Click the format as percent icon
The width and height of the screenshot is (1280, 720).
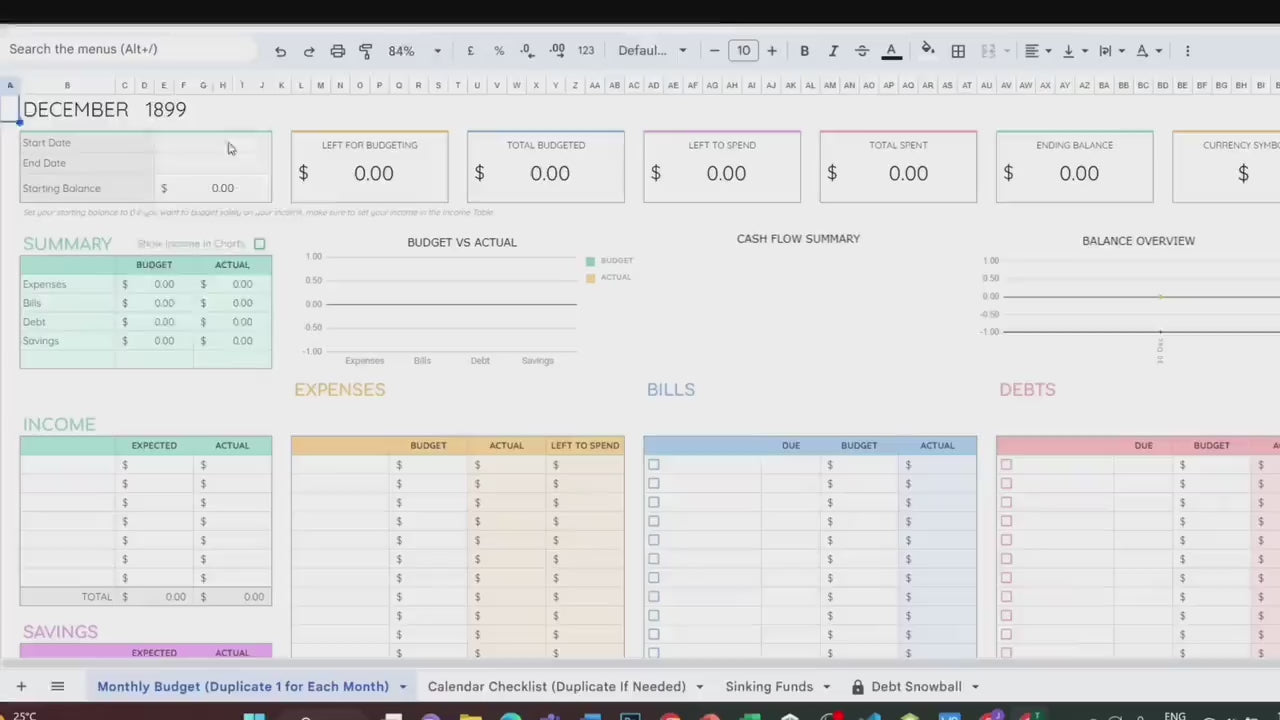499,51
